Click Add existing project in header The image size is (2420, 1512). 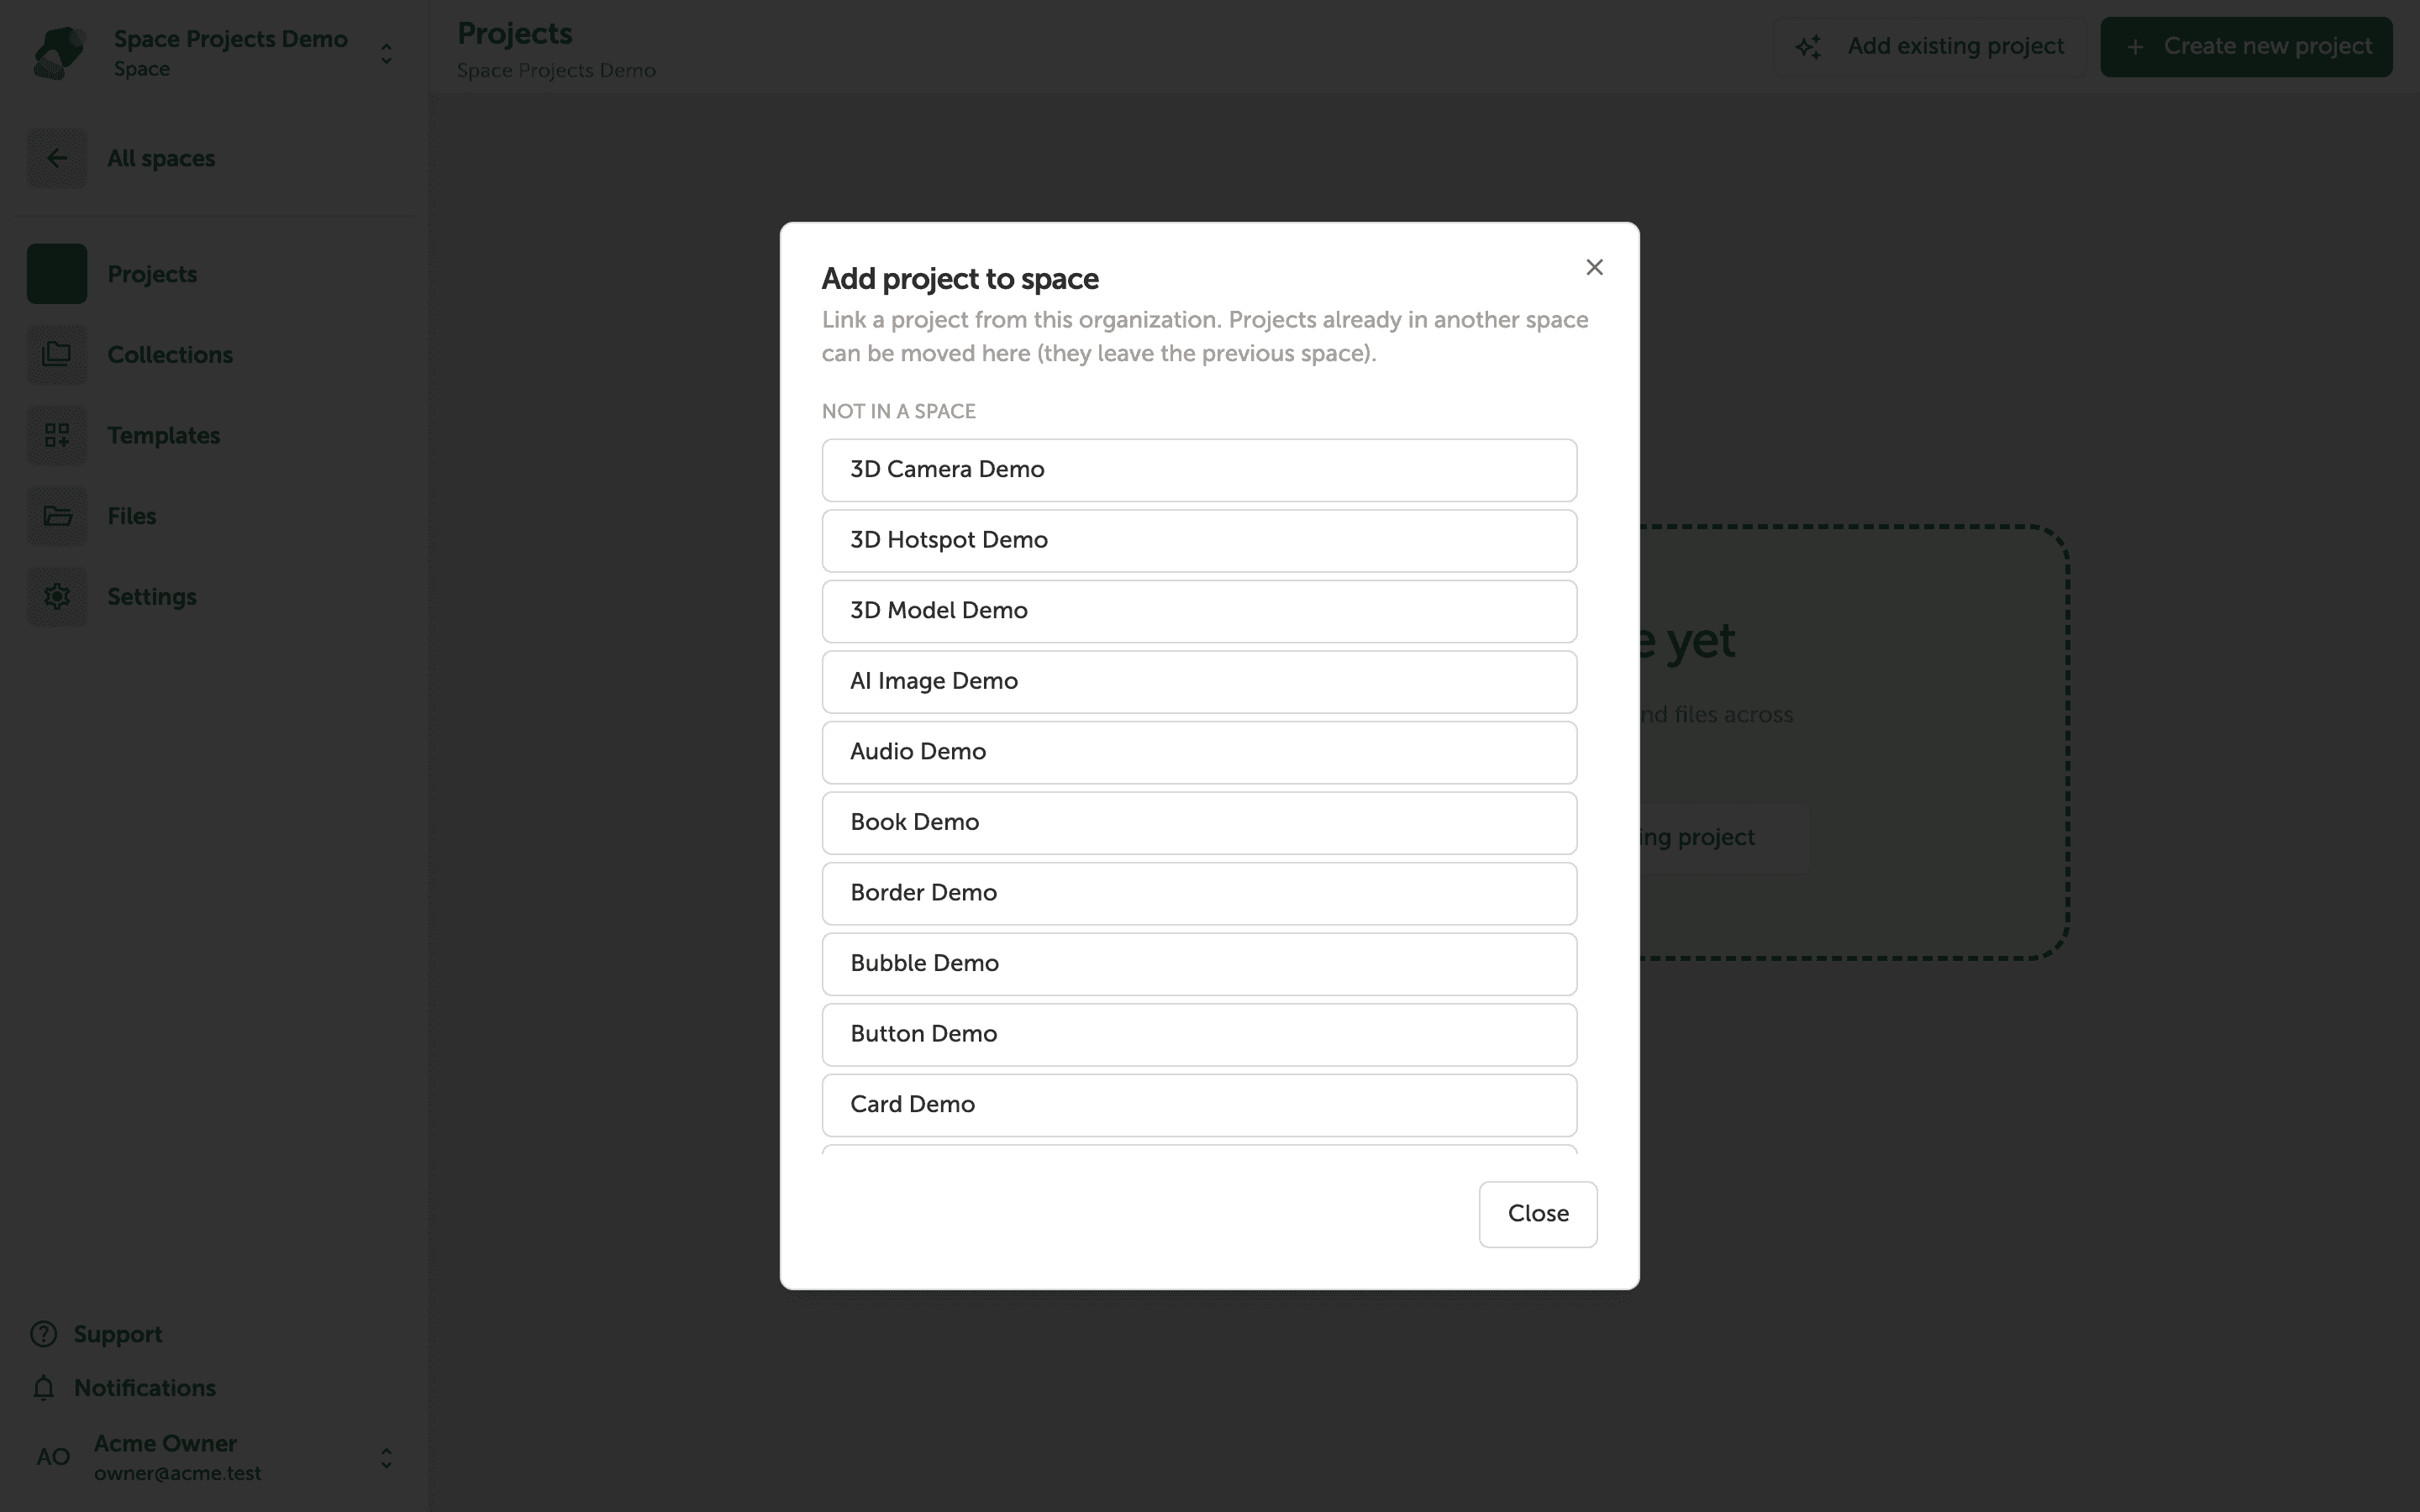click(1929, 47)
